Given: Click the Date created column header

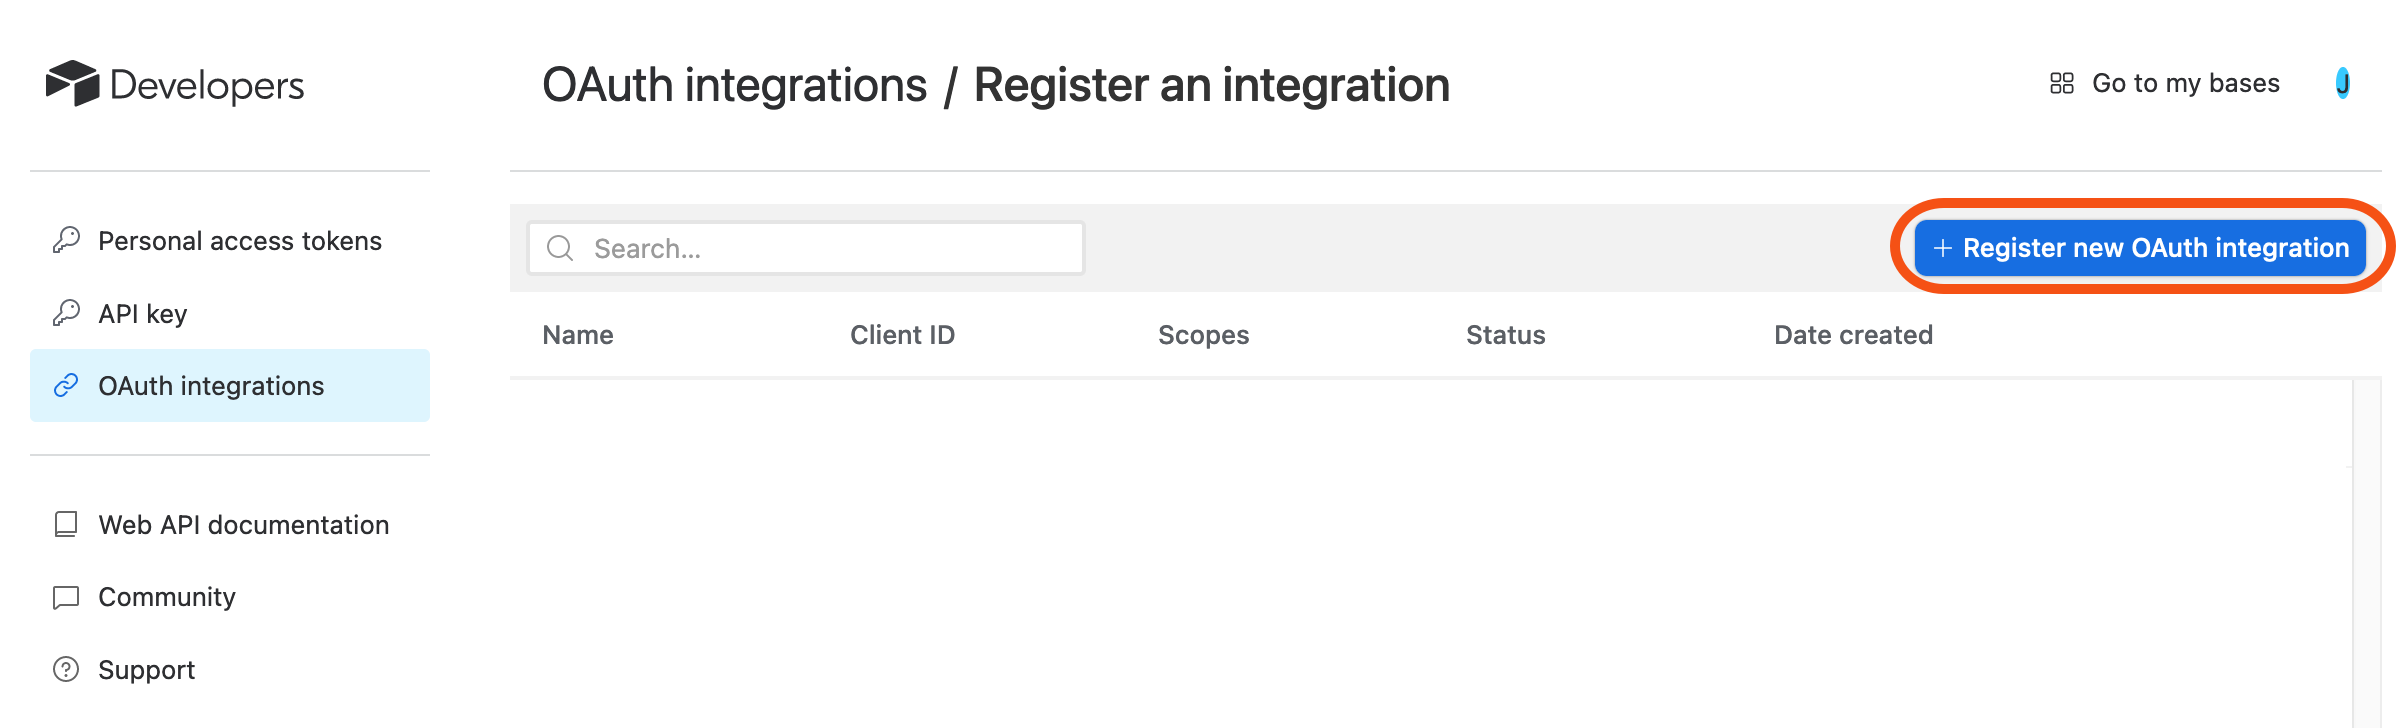Looking at the screenshot, I should point(1853,335).
